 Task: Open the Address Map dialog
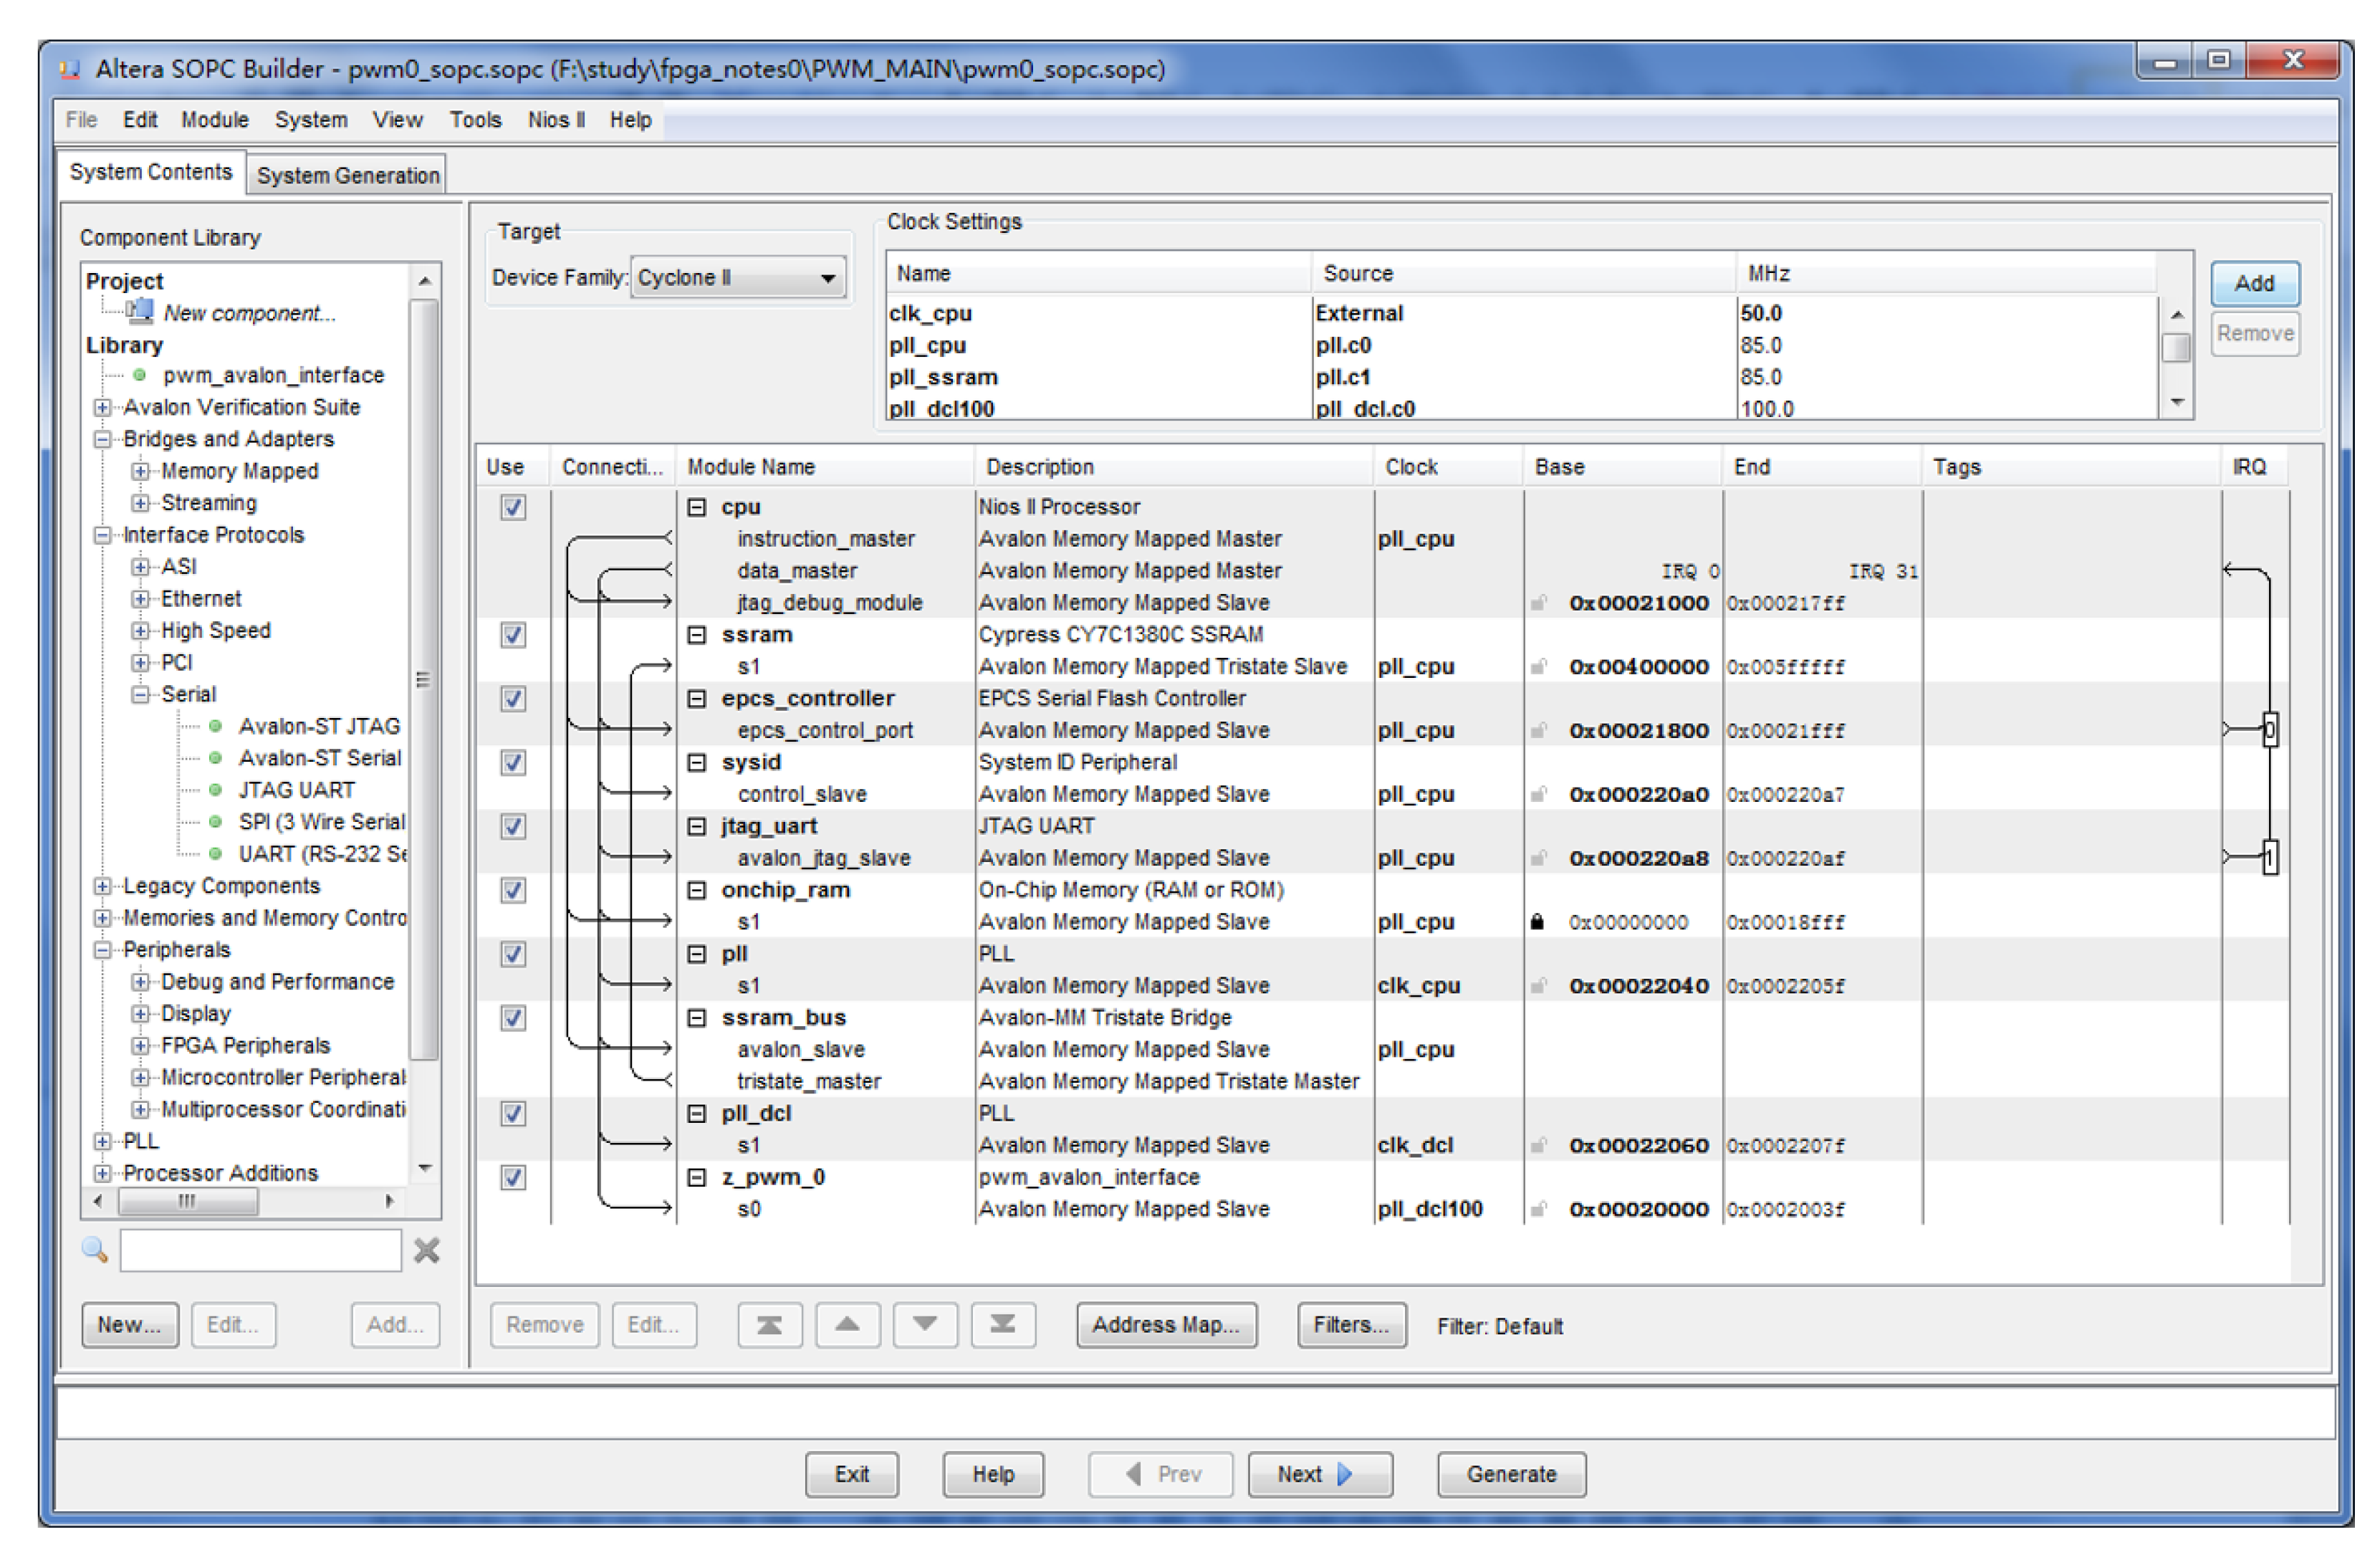1166,1325
